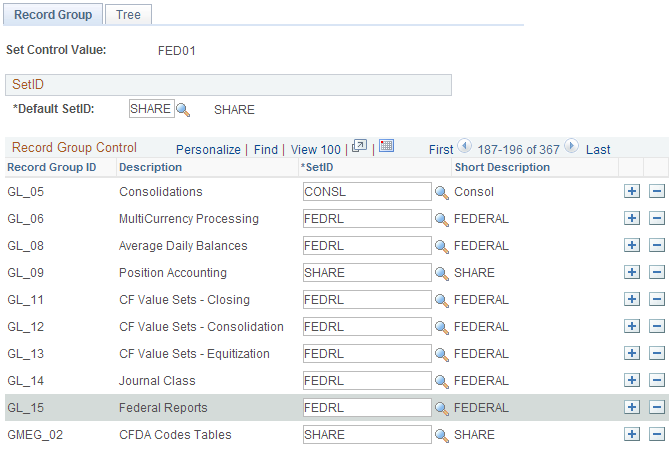This screenshot has width=671, height=452.
Task: Click the SetID field for GL_14 Journal Class
Action: (x=367, y=381)
